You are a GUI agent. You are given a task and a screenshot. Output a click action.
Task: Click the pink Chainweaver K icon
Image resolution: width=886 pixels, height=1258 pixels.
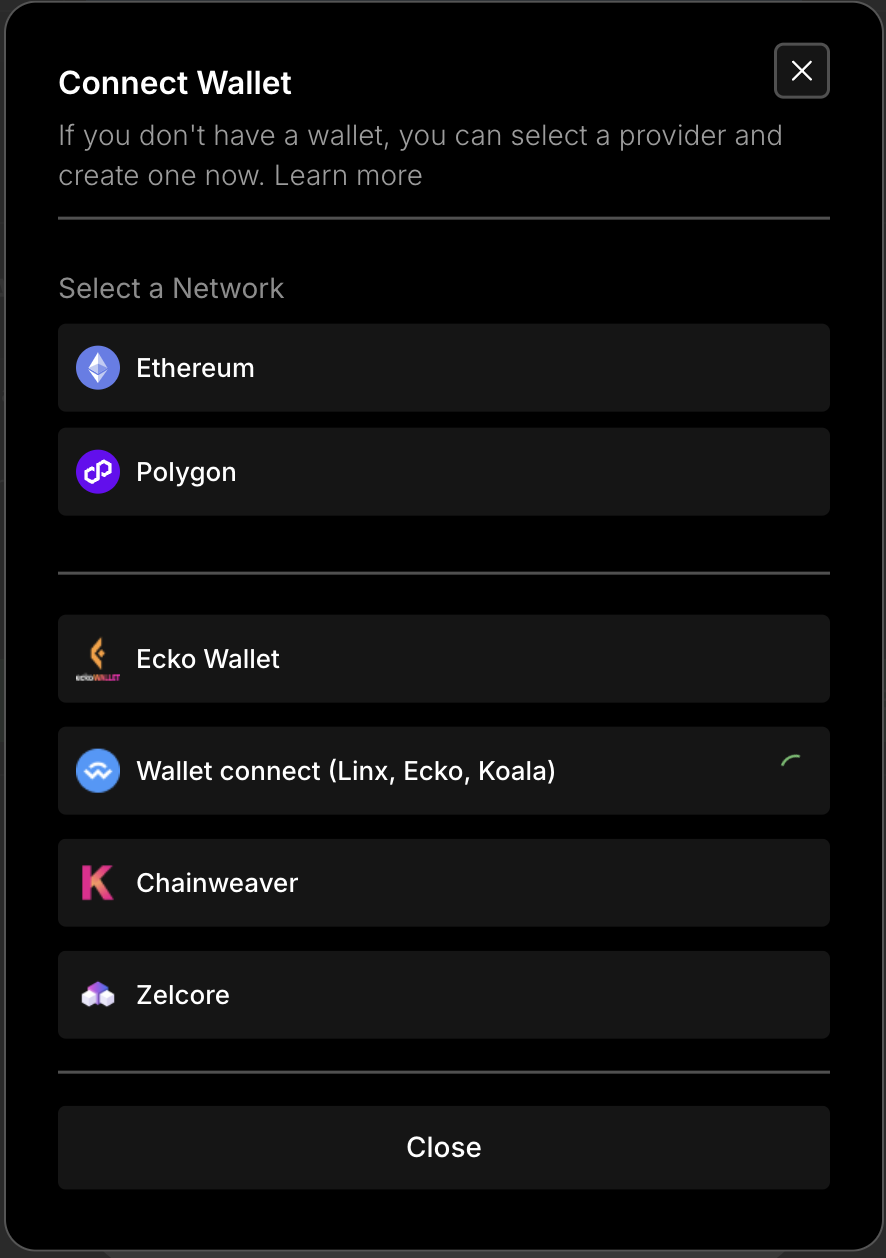(x=98, y=883)
